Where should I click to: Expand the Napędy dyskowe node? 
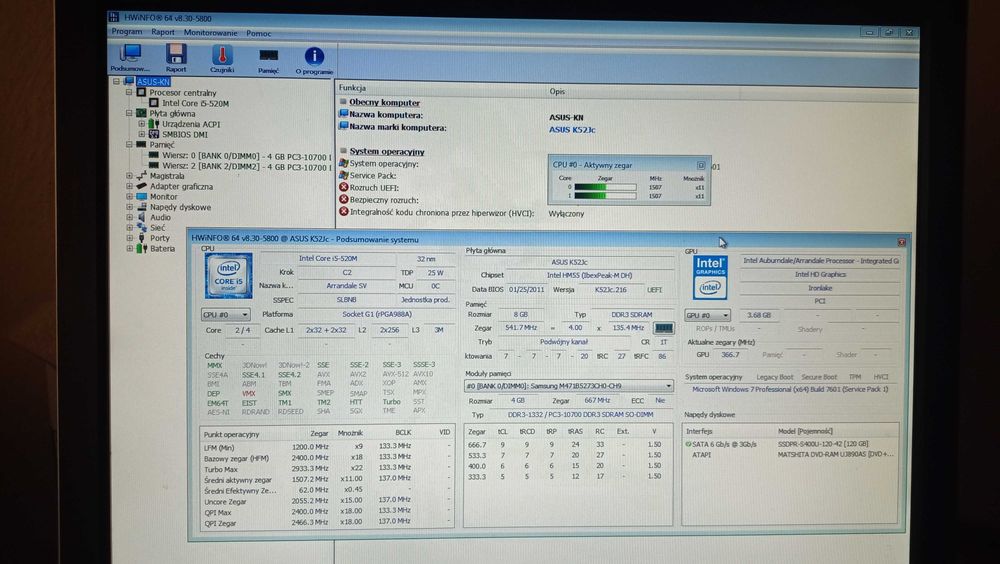(x=129, y=207)
